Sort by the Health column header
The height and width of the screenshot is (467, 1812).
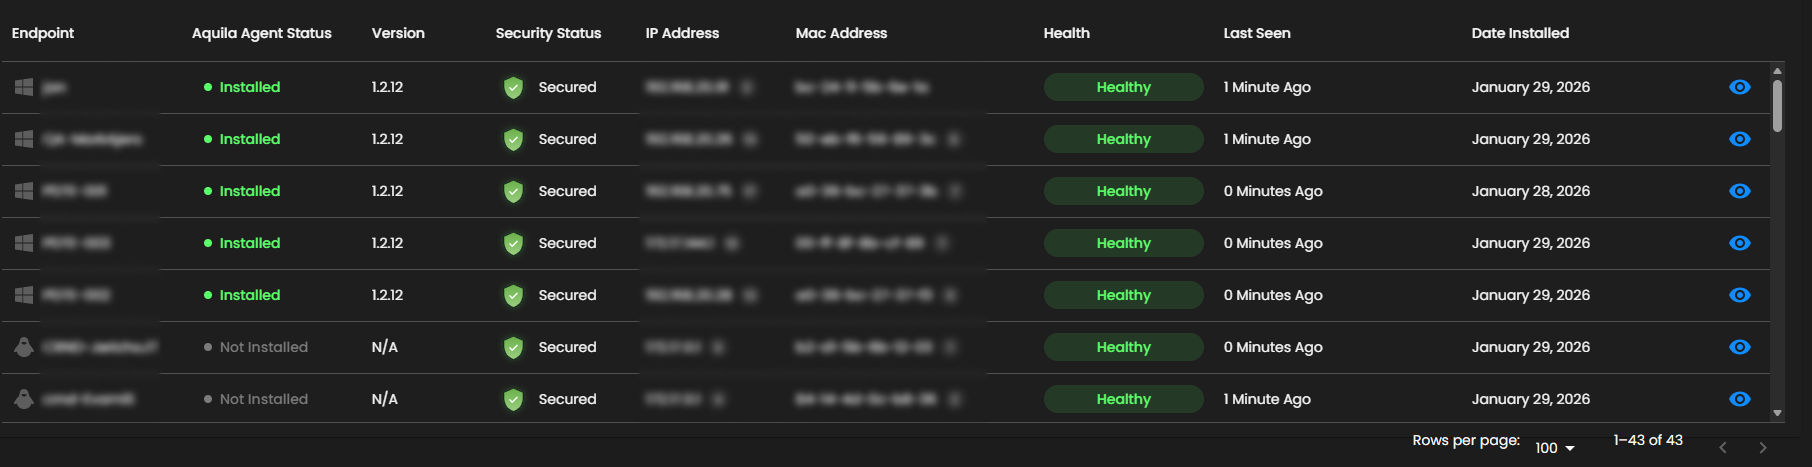pyautogui.click(x=1066, y=33)
